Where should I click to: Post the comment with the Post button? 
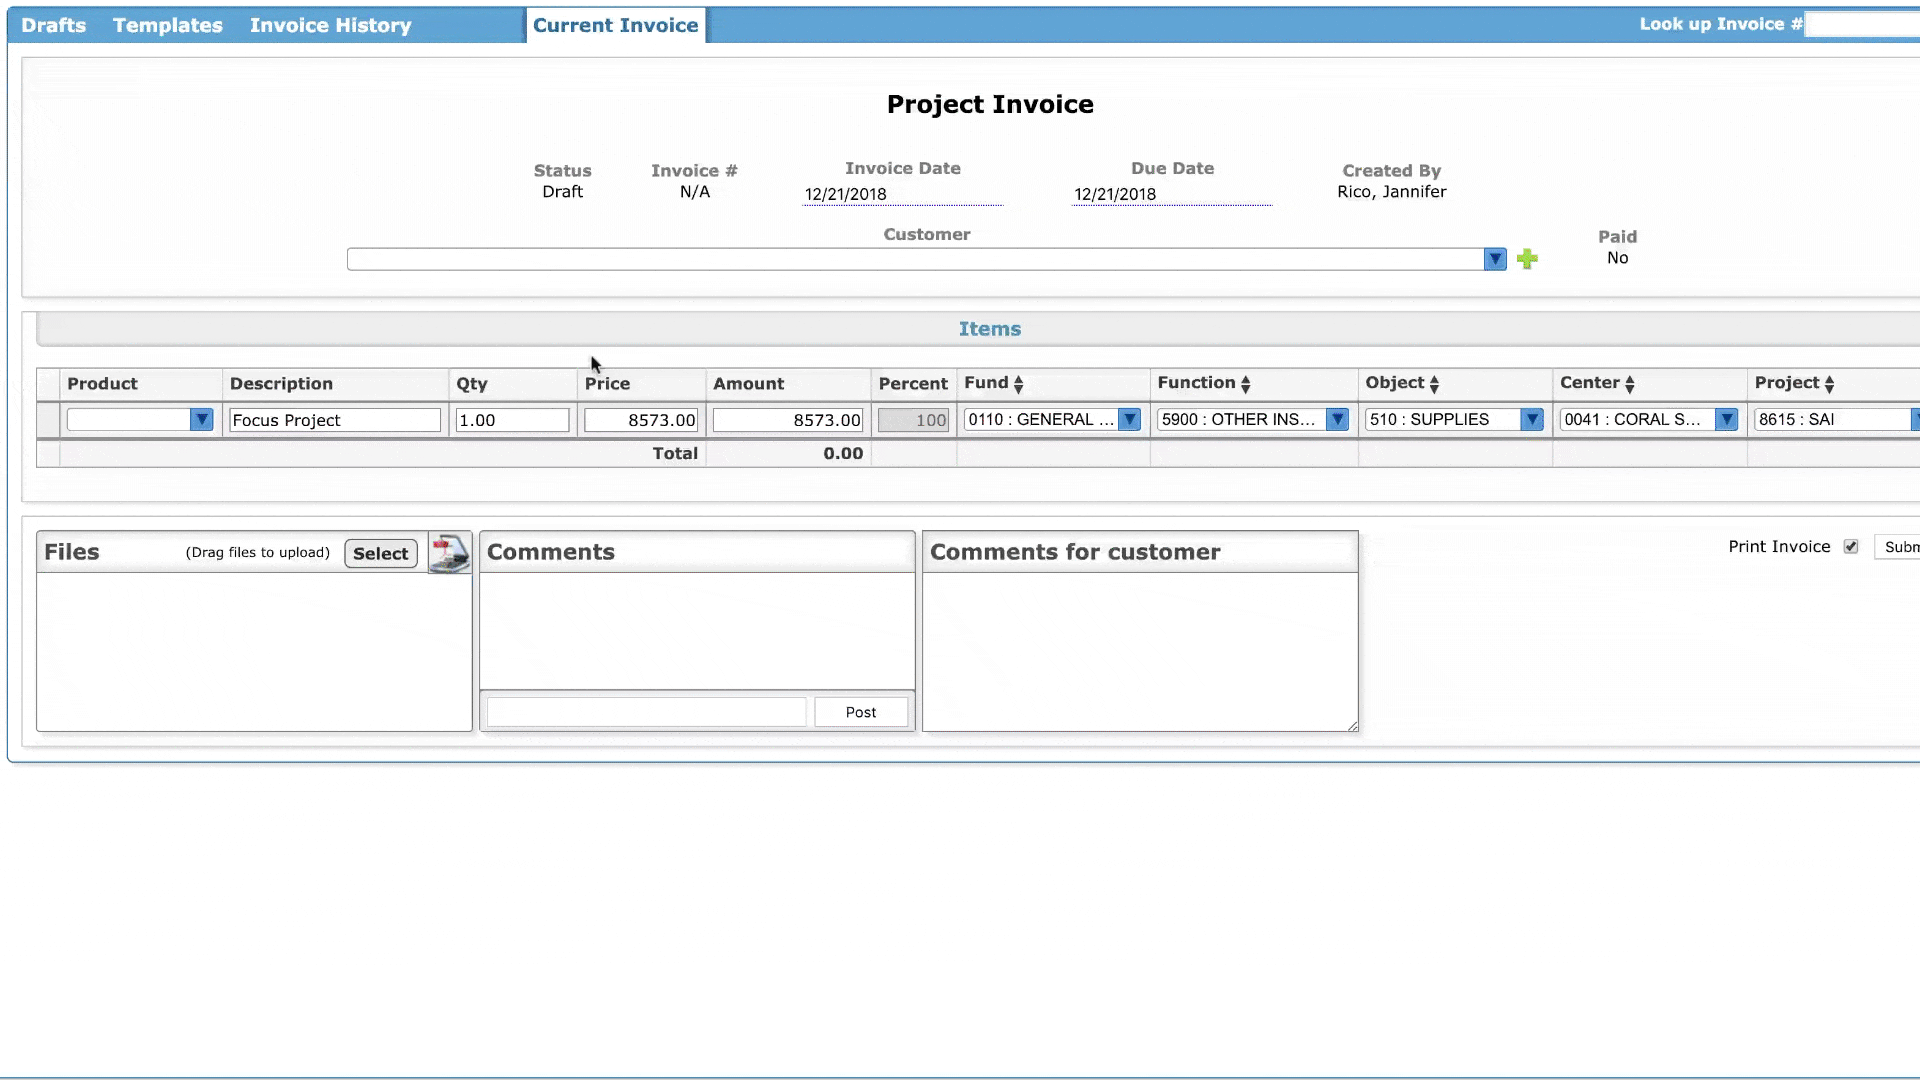click(x=861, y=712)
